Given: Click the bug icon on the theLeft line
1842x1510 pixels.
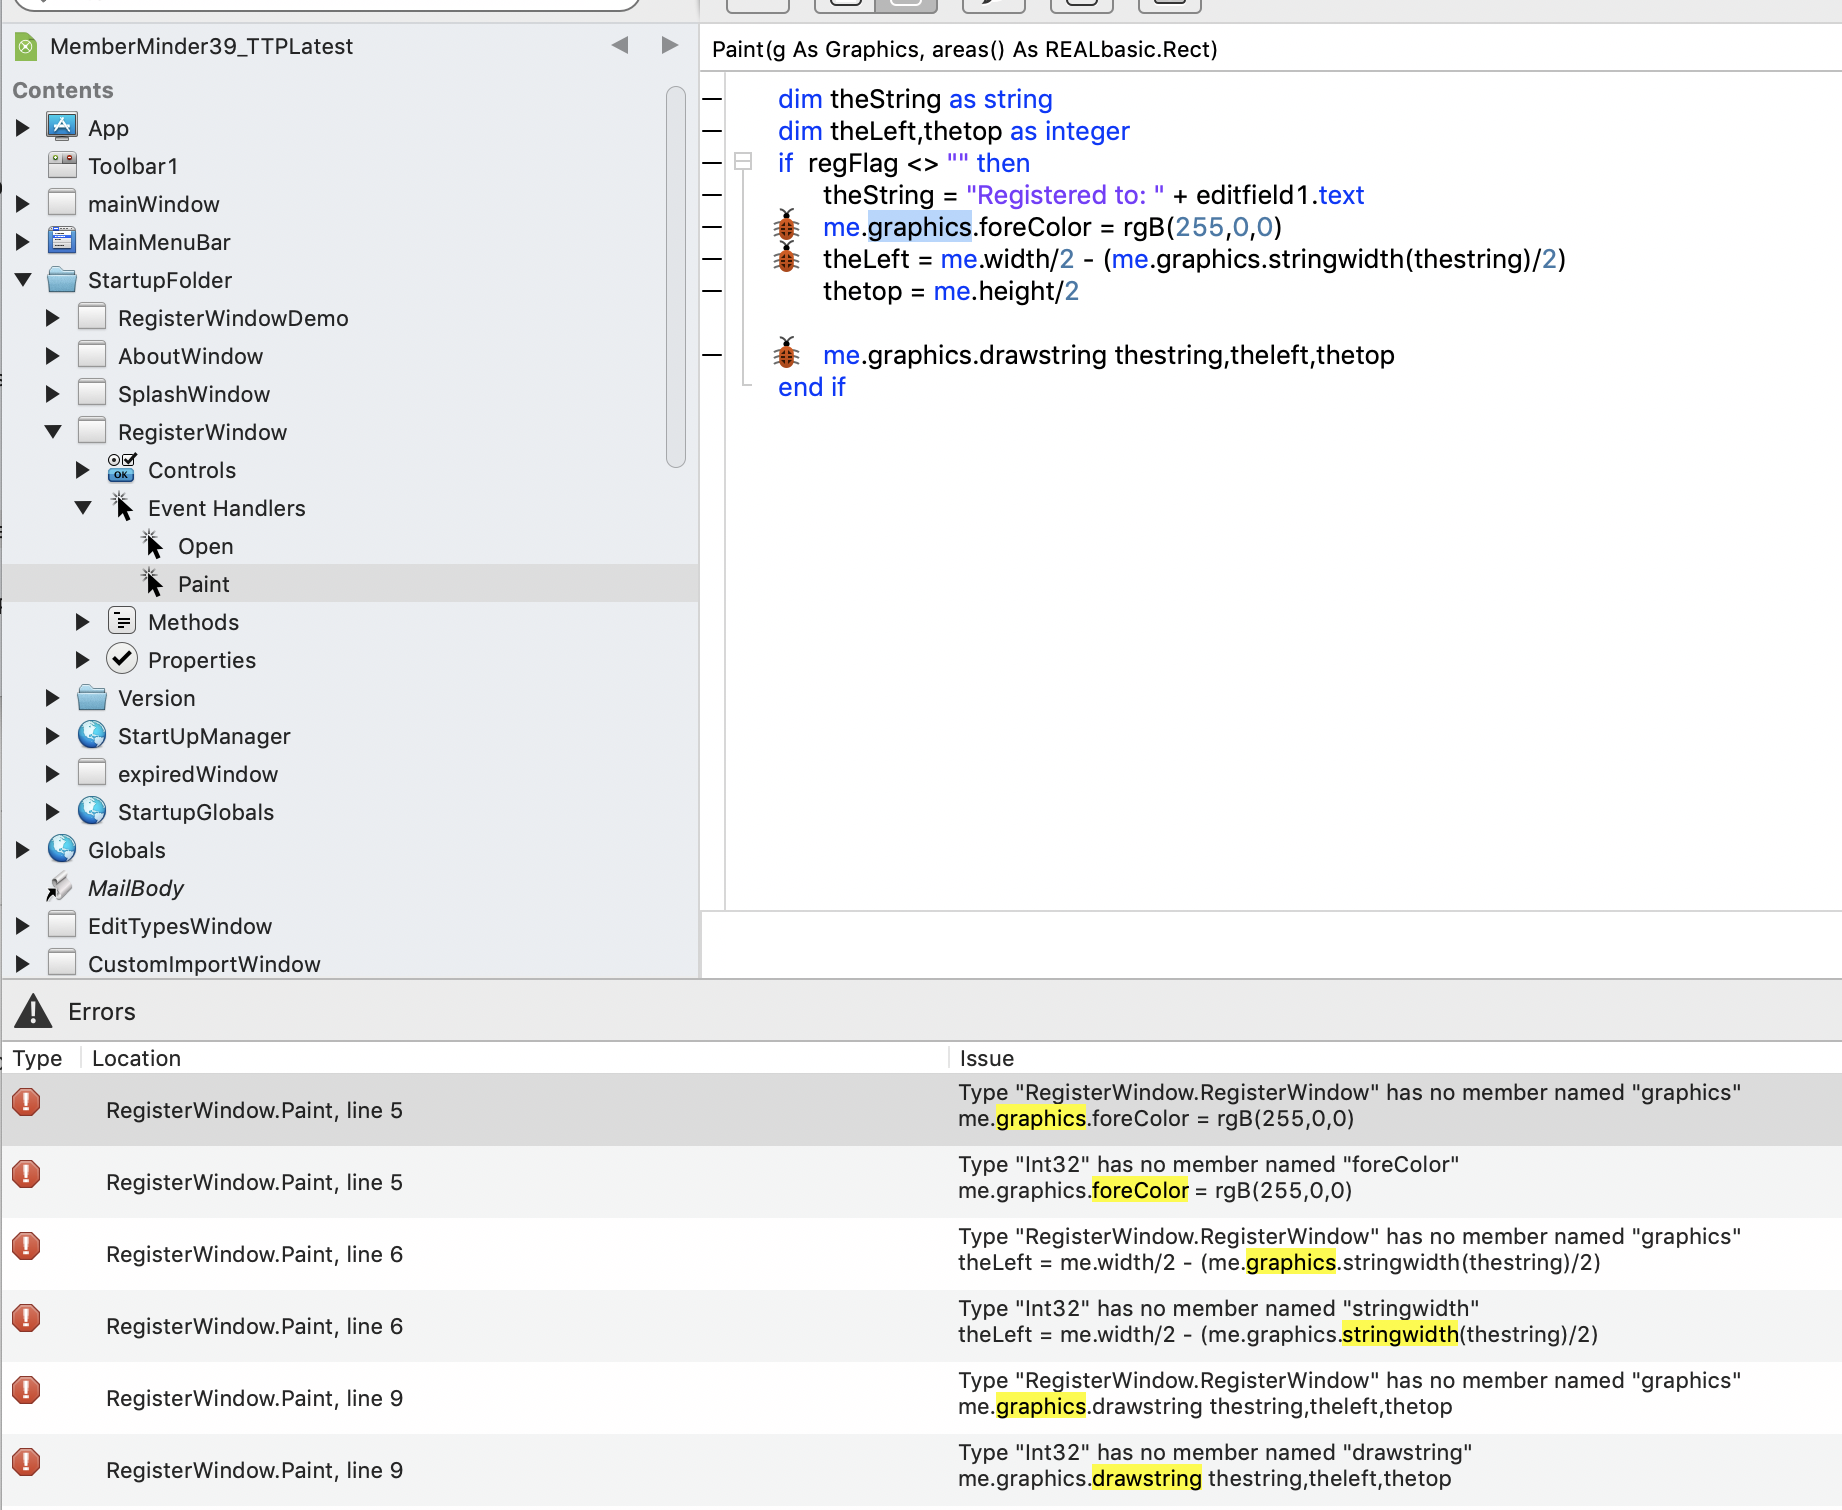Looking at the screenshot, I should 787,258.
